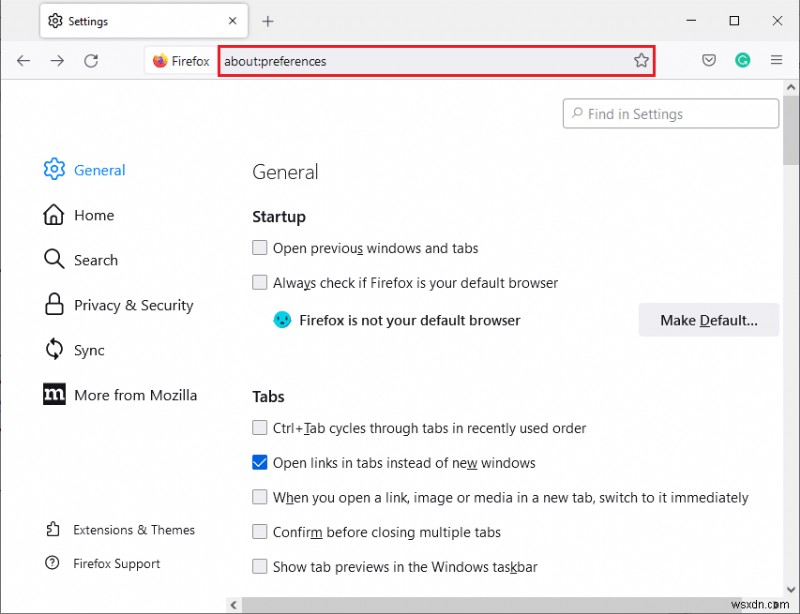Screen dimensions: 800x614
Task: Reload the current page
Action: tap(91, 60)
